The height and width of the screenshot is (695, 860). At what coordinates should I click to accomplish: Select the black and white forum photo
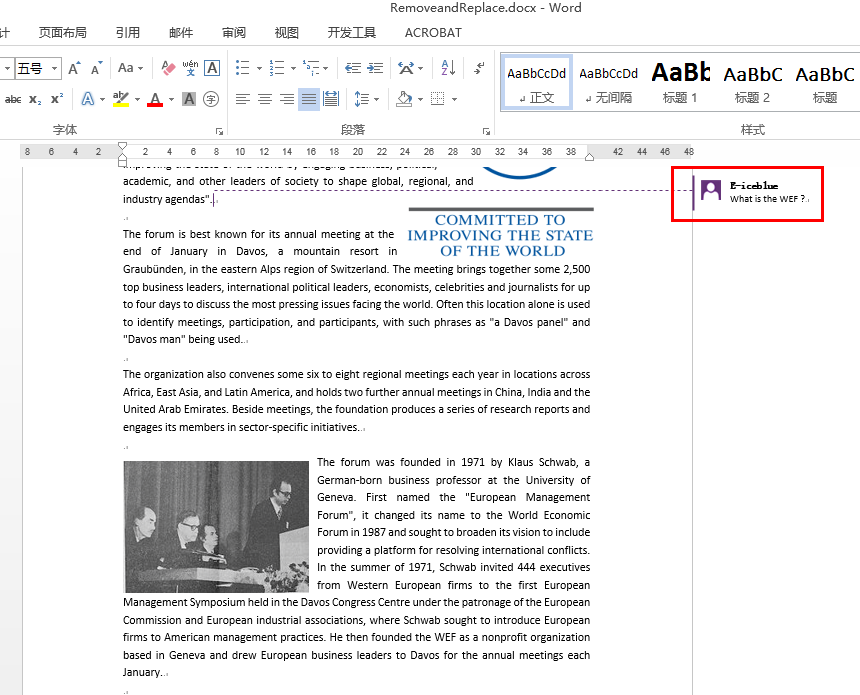pos(216,527)
